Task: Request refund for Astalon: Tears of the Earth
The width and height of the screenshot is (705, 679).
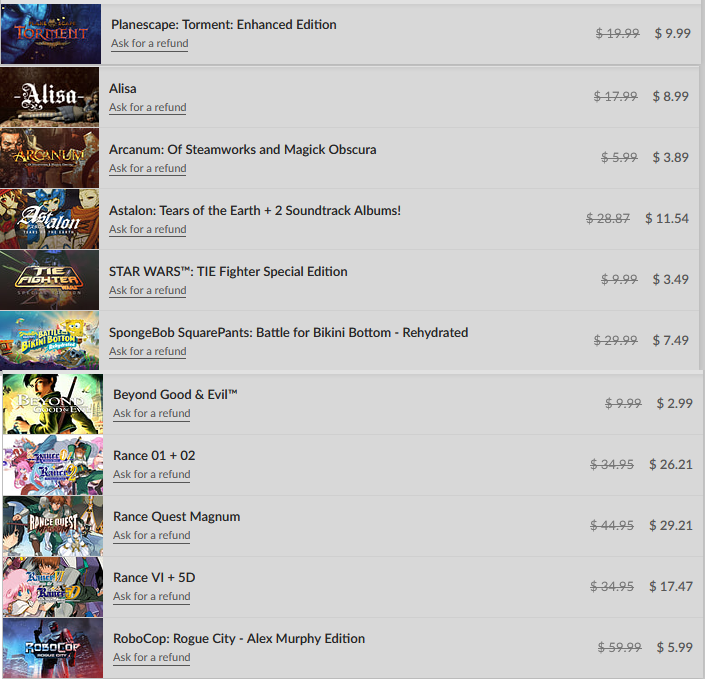Action: 147,230
